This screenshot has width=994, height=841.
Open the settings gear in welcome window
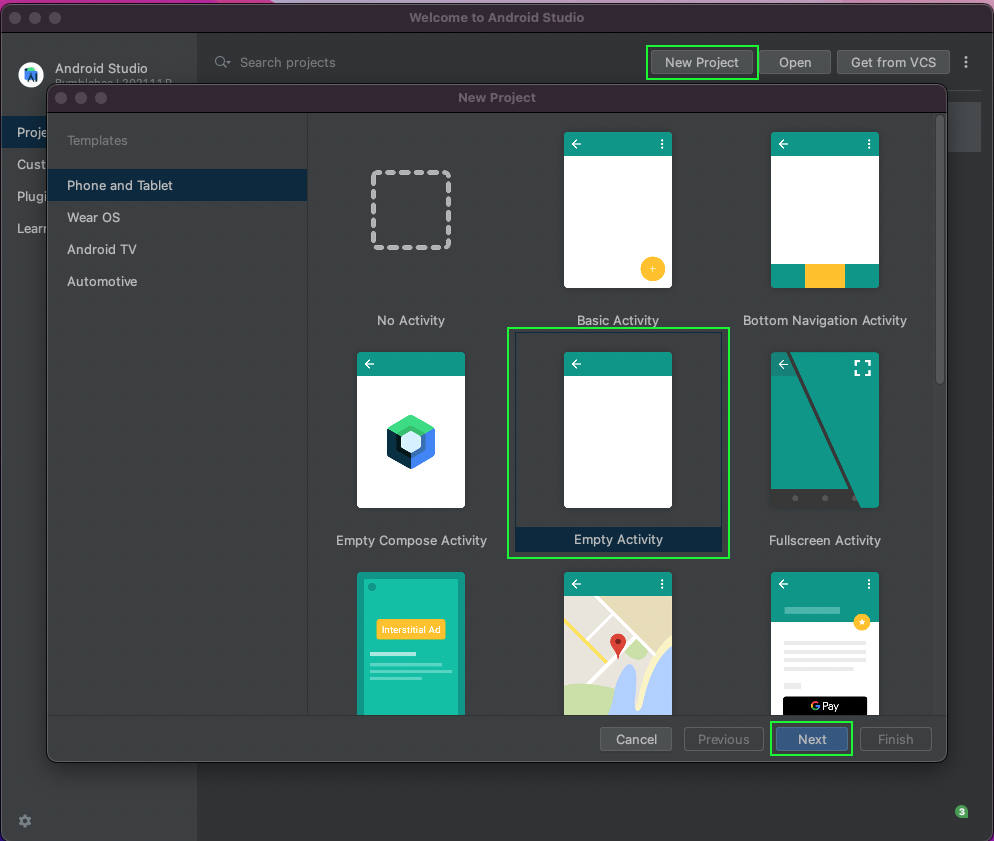(x=25, y=821)
